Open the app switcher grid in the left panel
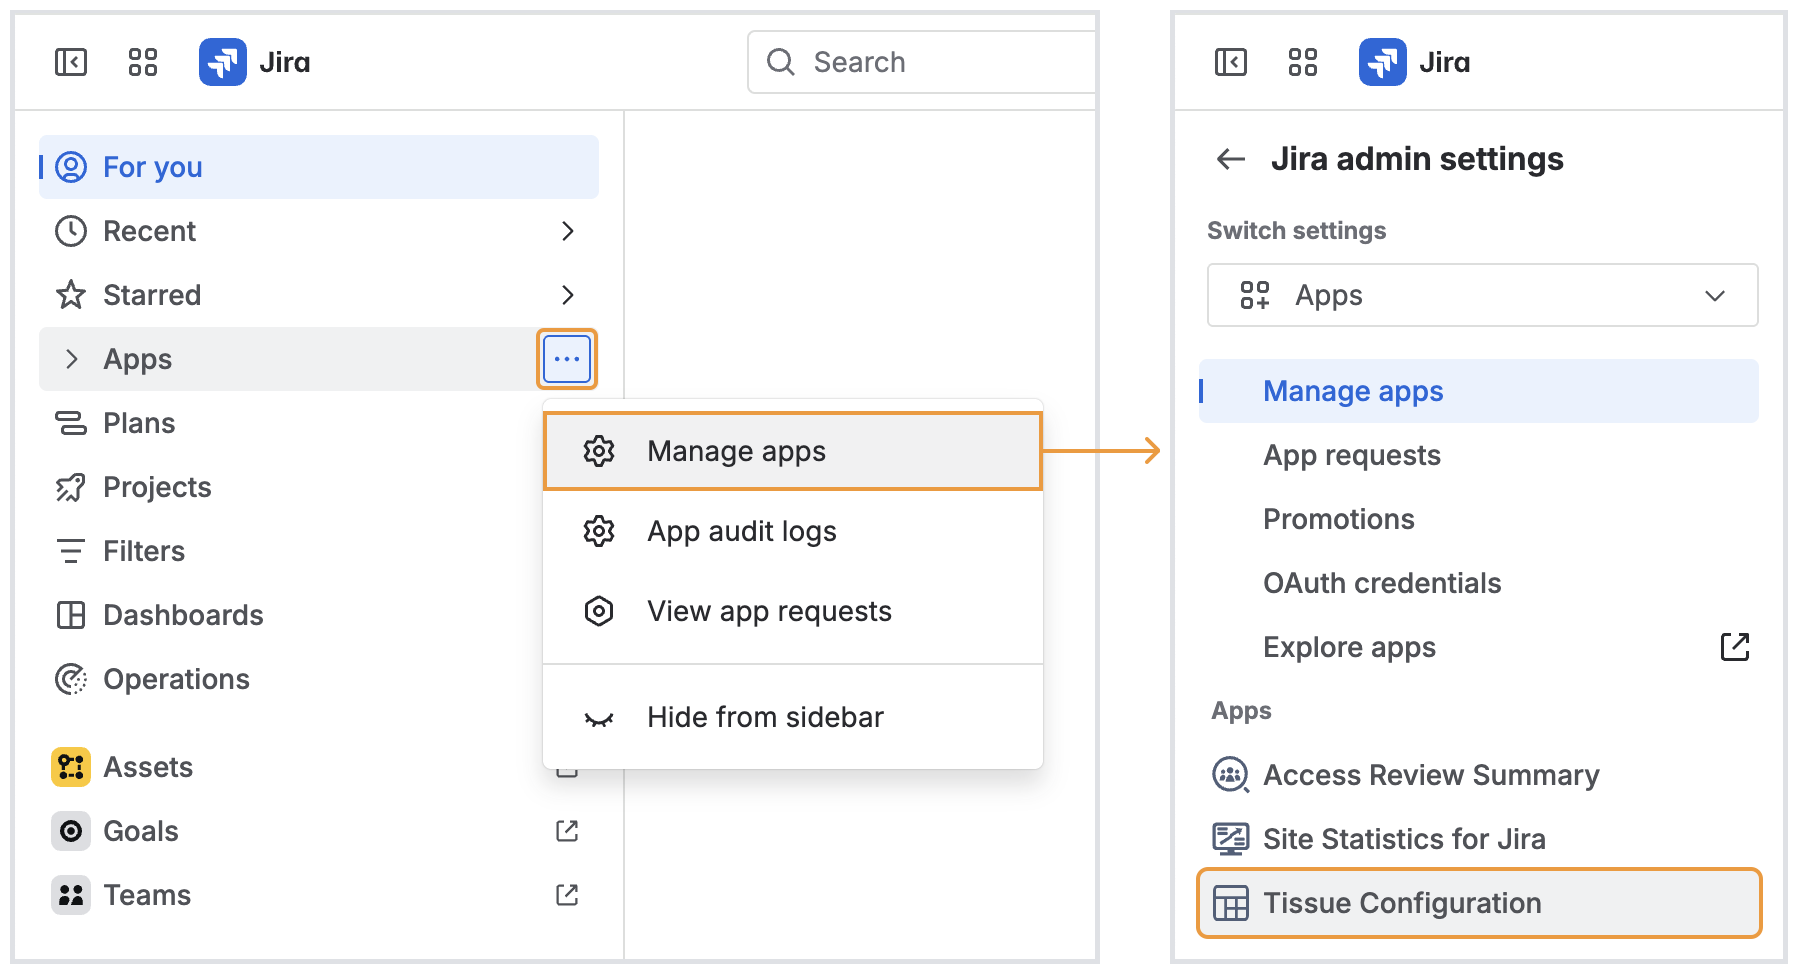Viewport: 1798px width, 974px height. click(143, 62)
